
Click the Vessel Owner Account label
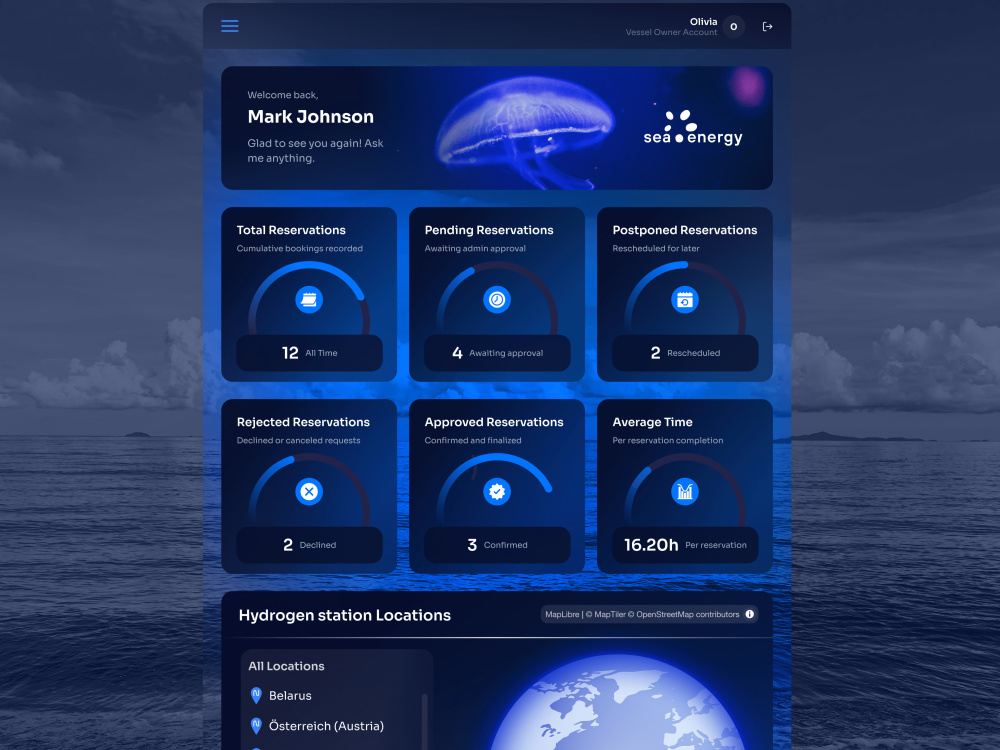coord(671,33)
